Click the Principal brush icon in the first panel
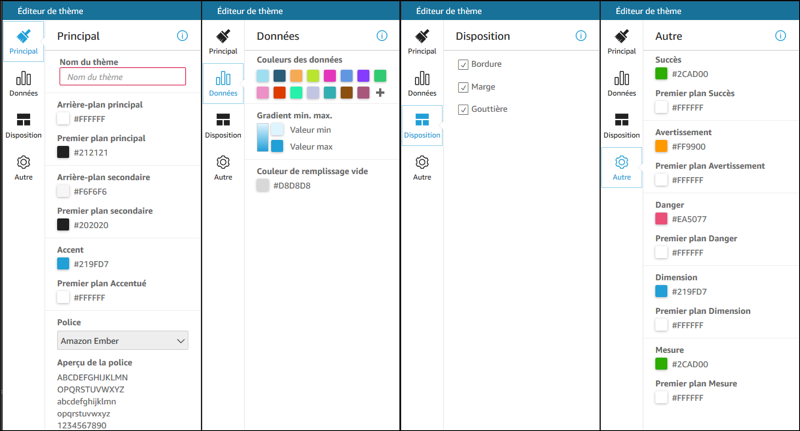Viewport: 800px width, 431px height. [23, 36]
